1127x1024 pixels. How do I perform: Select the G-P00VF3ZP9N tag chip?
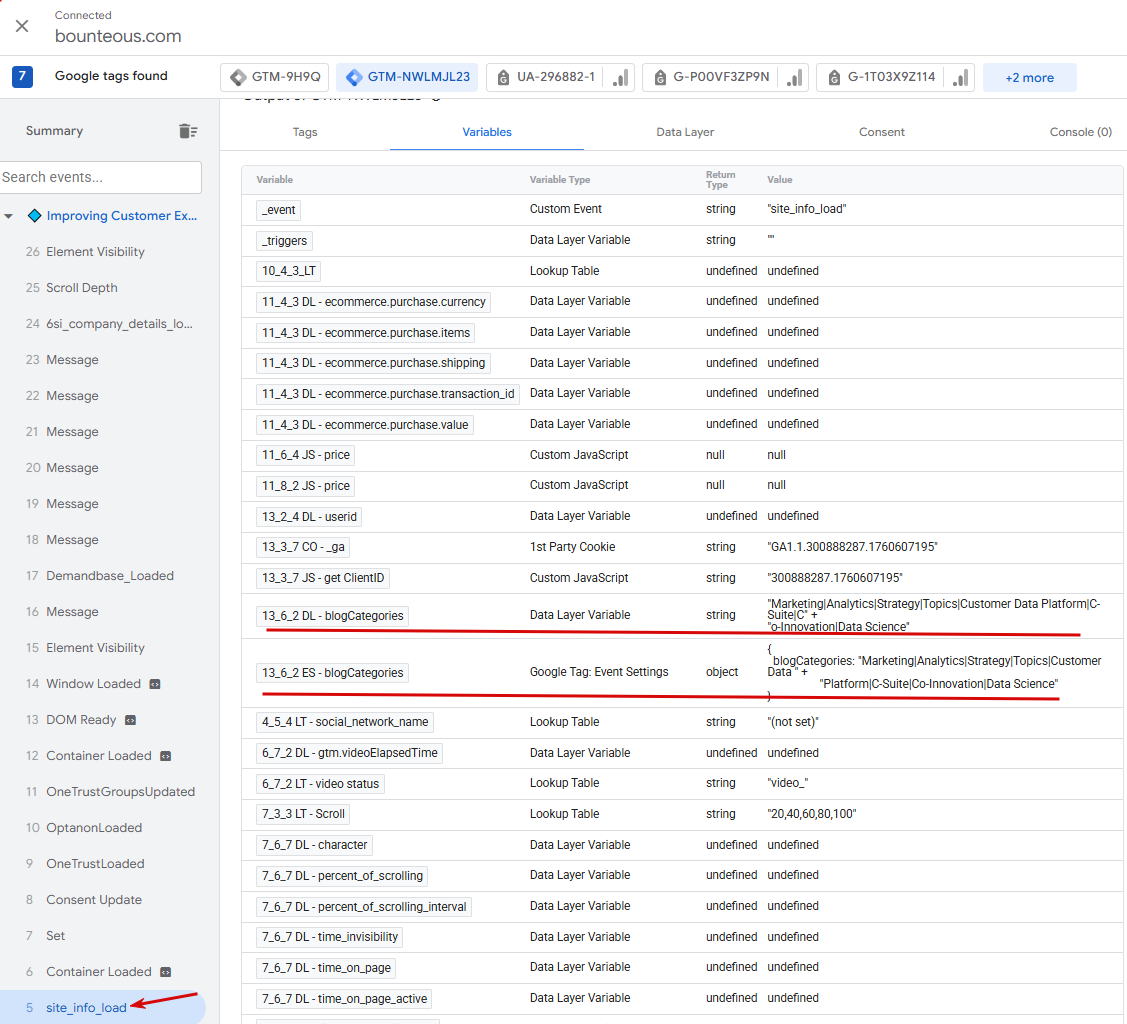(725, 77)
